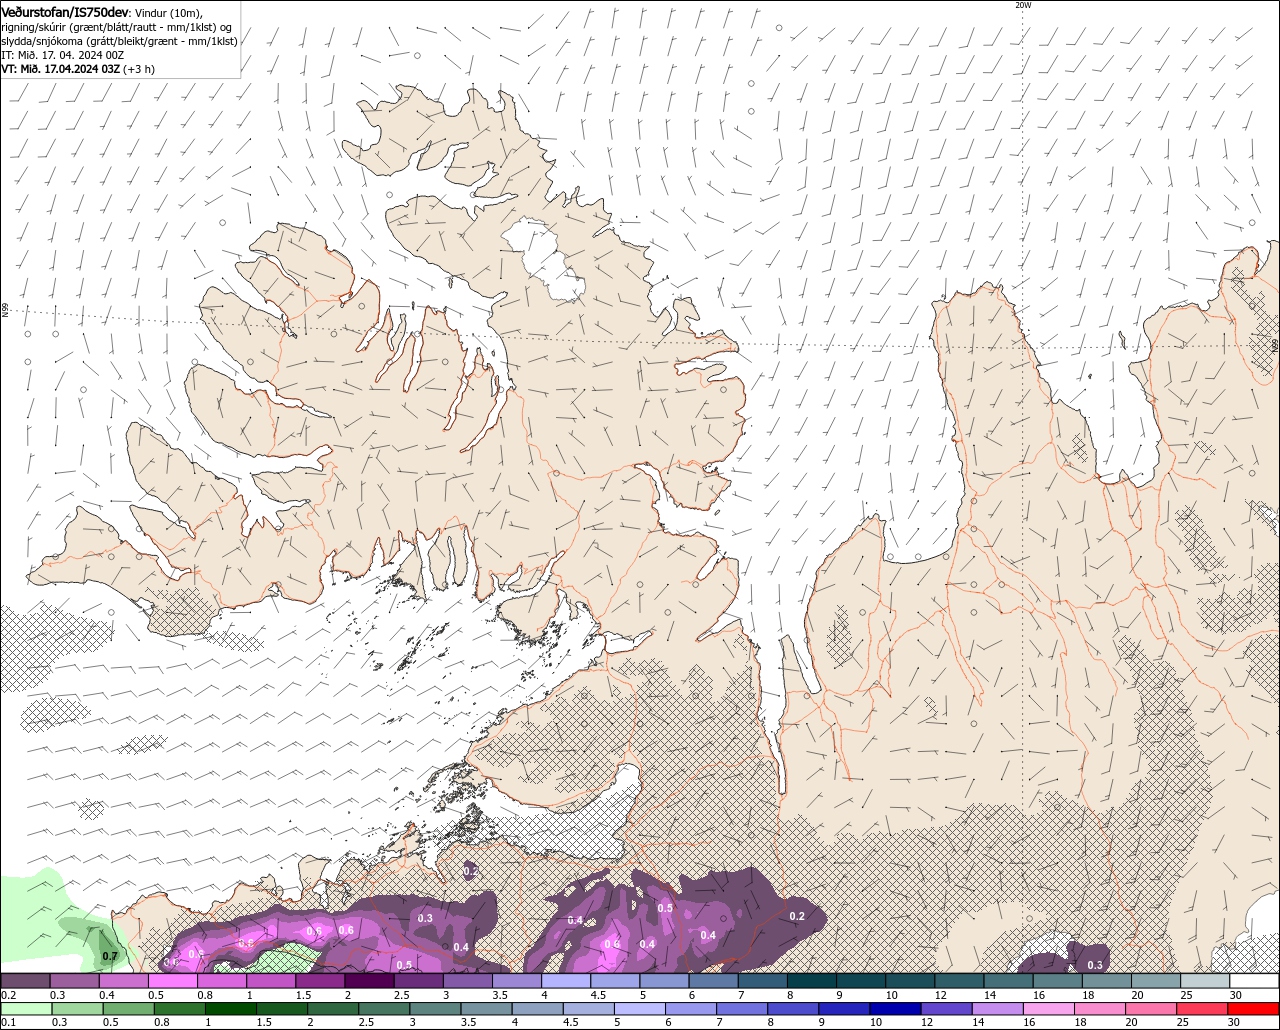Click the '12' value in the upper legend row
The height and width of the screenshot is (1030, 1280).
940,995
